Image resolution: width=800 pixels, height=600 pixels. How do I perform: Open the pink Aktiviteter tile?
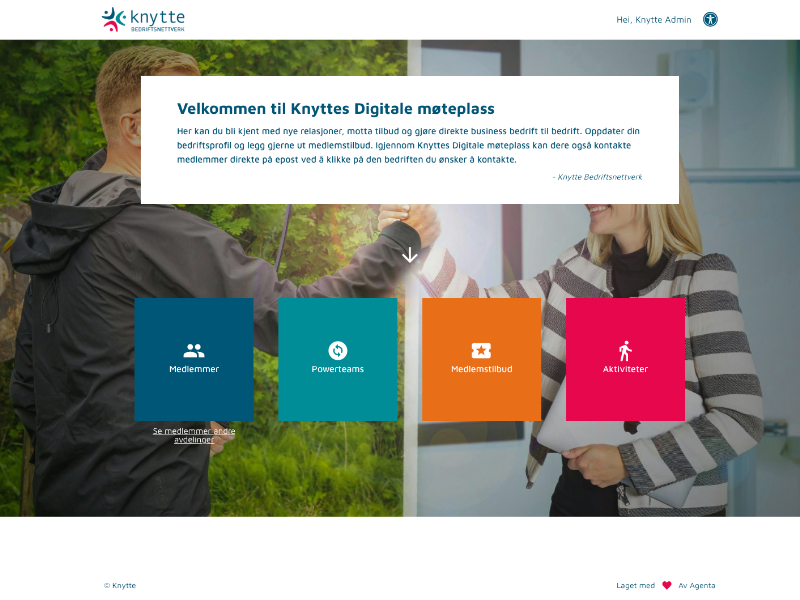pos(626,359)
